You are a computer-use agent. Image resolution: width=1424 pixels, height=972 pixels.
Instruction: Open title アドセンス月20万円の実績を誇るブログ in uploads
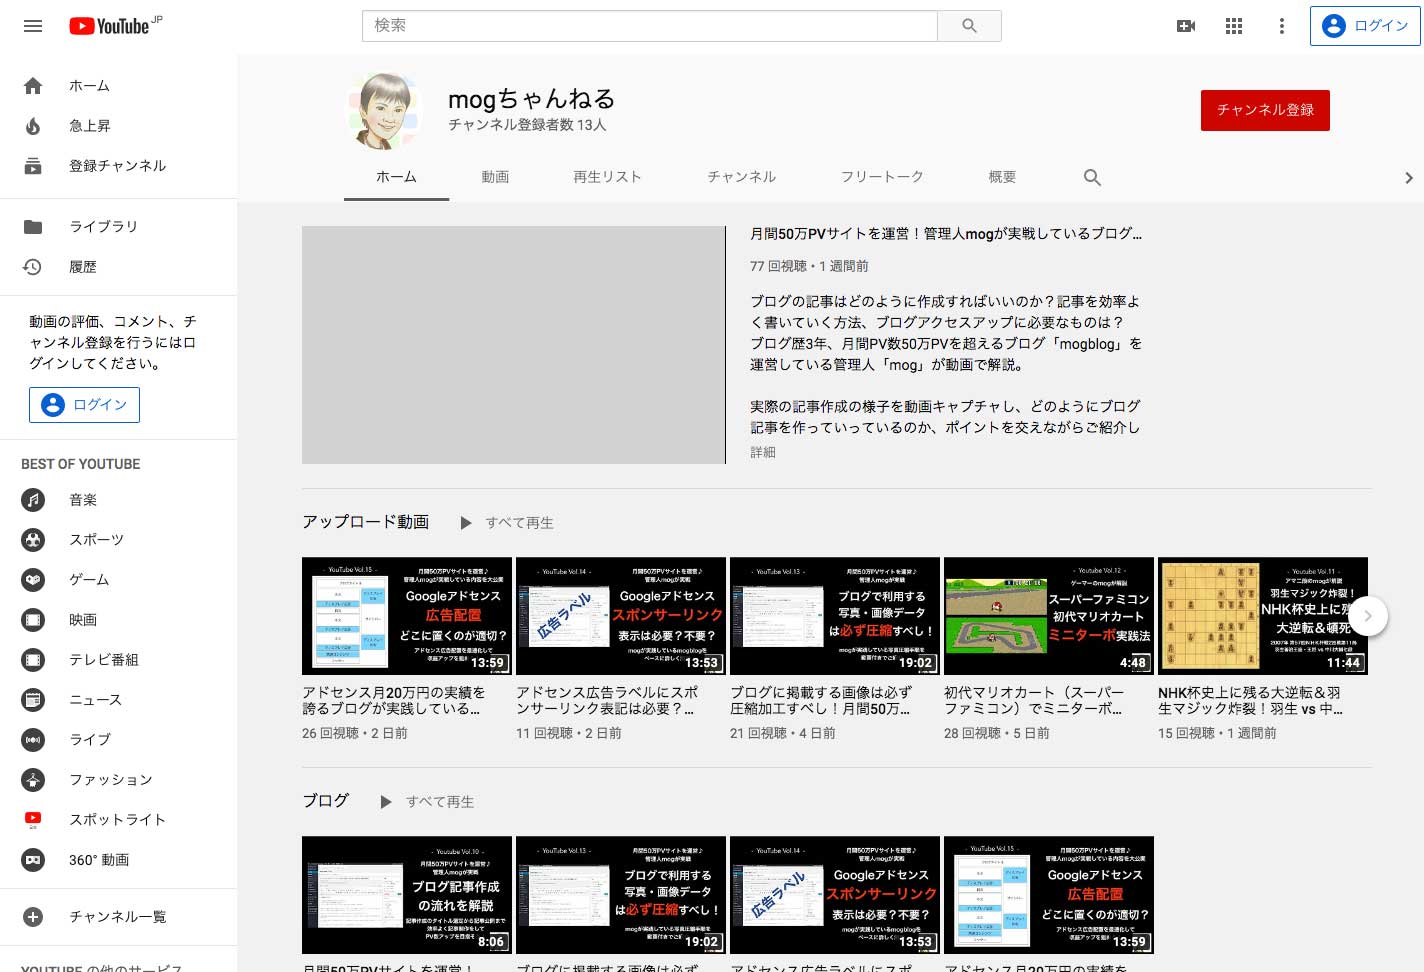[x=394, y=700]
